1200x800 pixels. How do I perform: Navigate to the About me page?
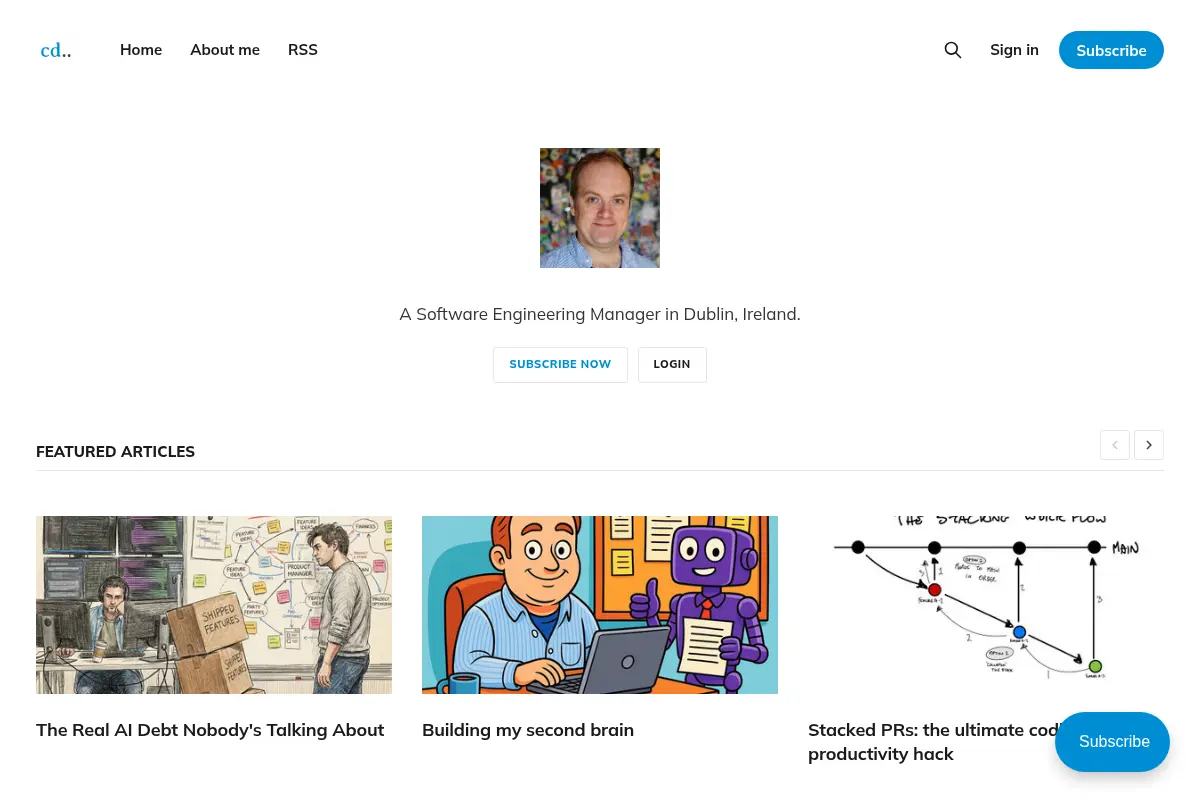click(225, 50)
